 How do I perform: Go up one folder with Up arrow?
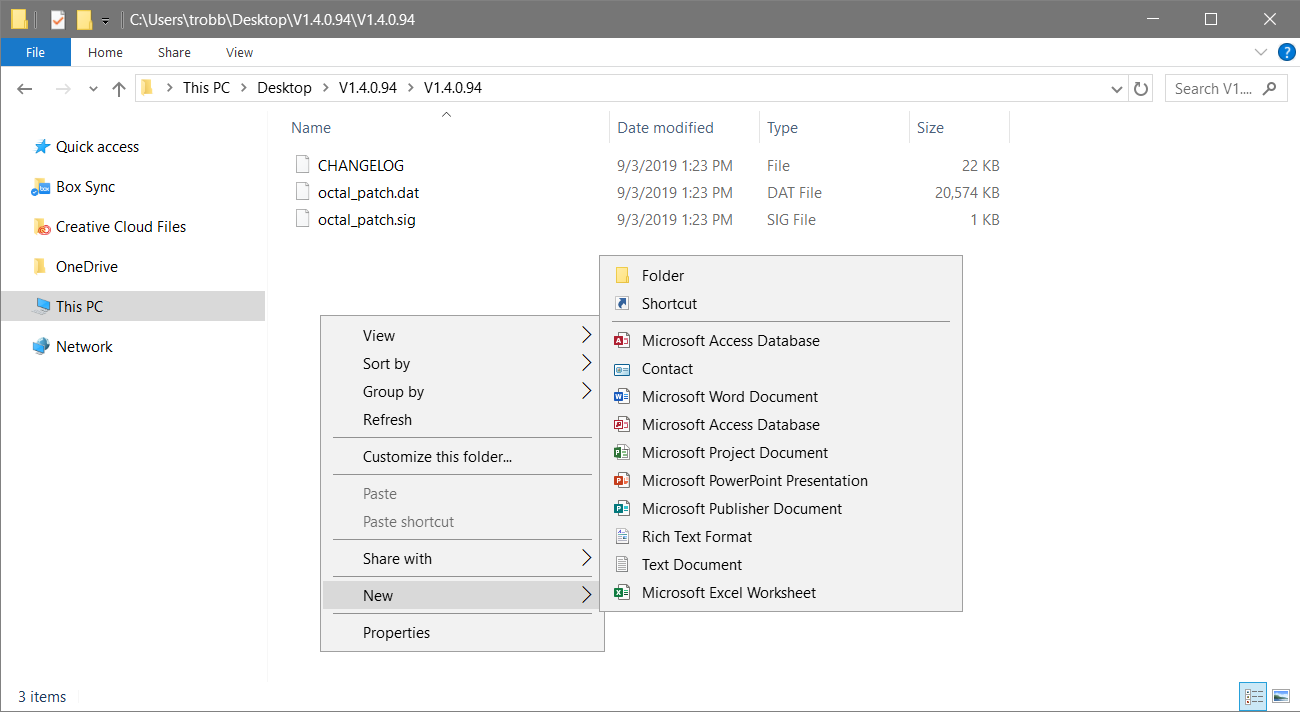pyautogui.click(x=119, y=88)
